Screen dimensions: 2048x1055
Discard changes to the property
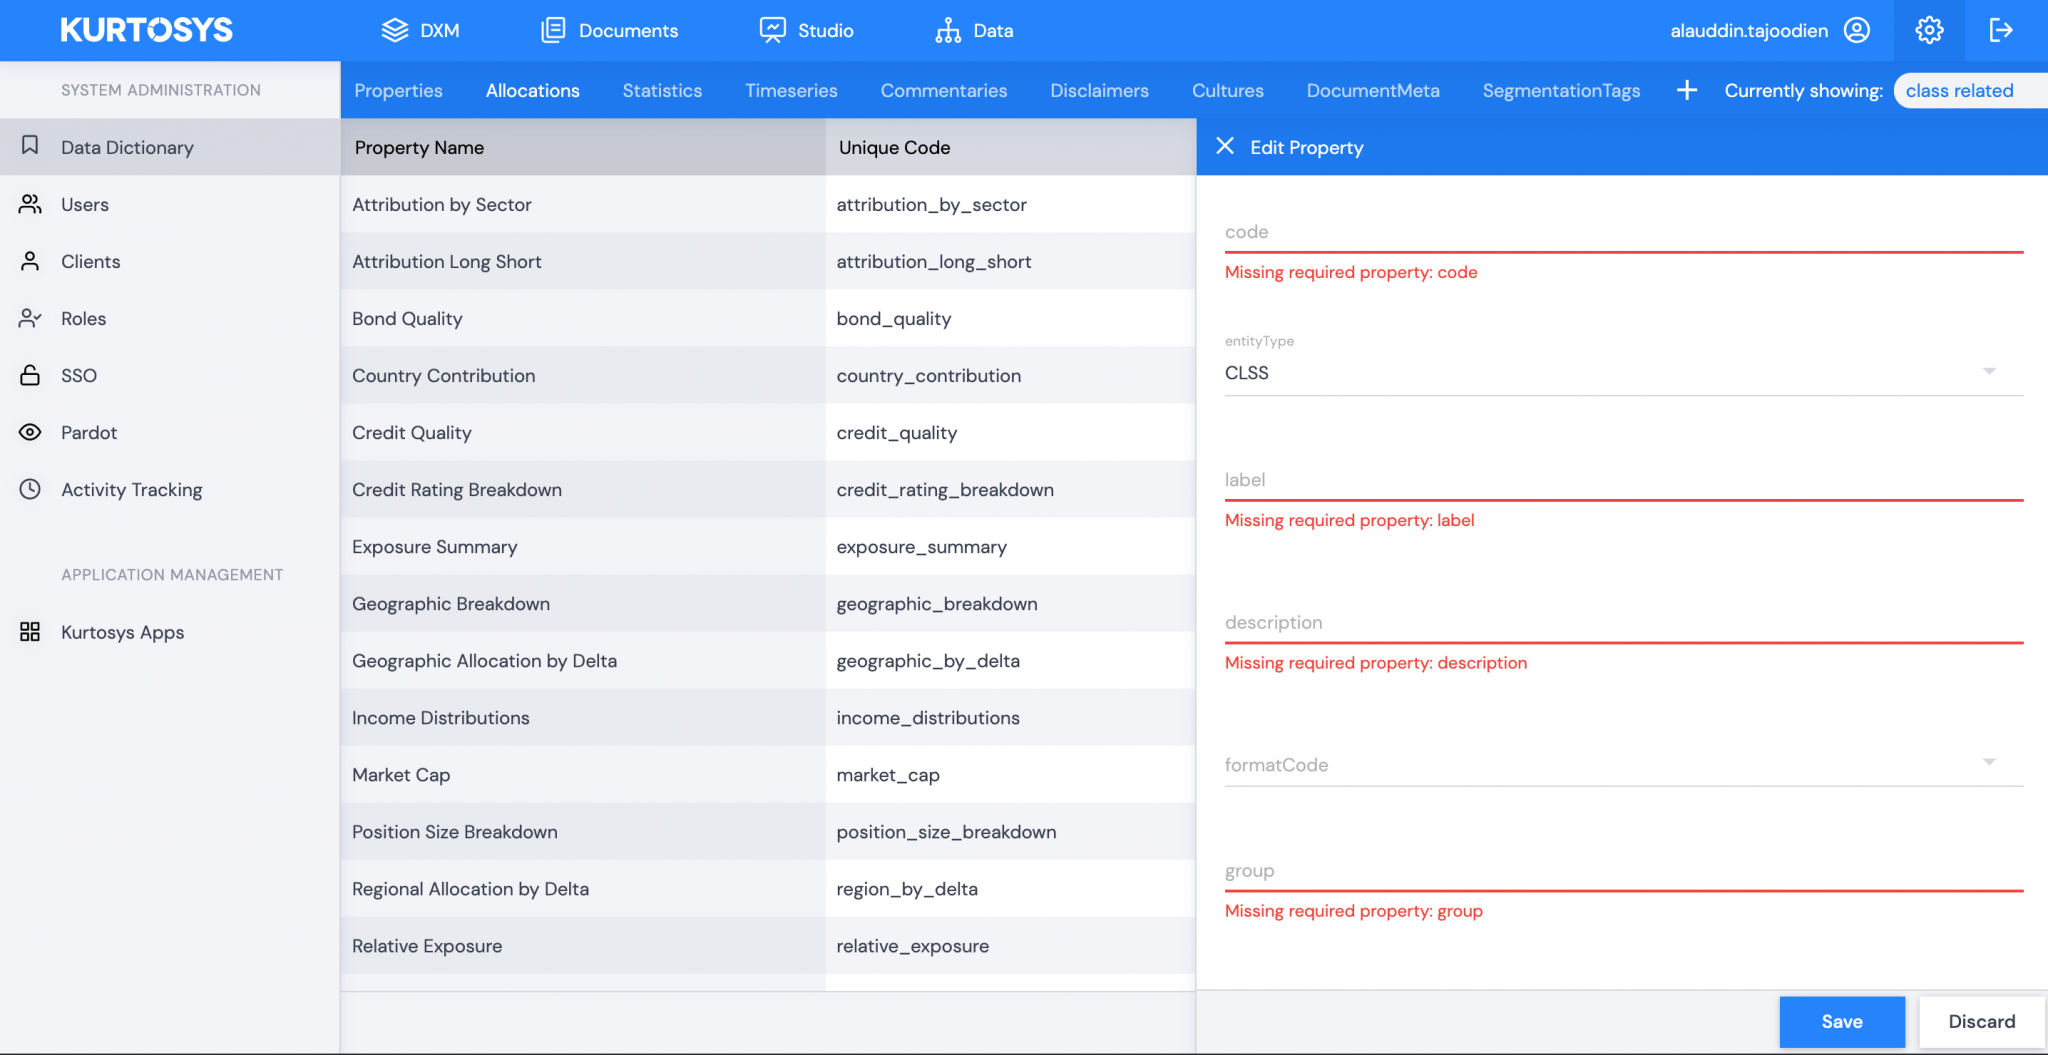1981,1021
